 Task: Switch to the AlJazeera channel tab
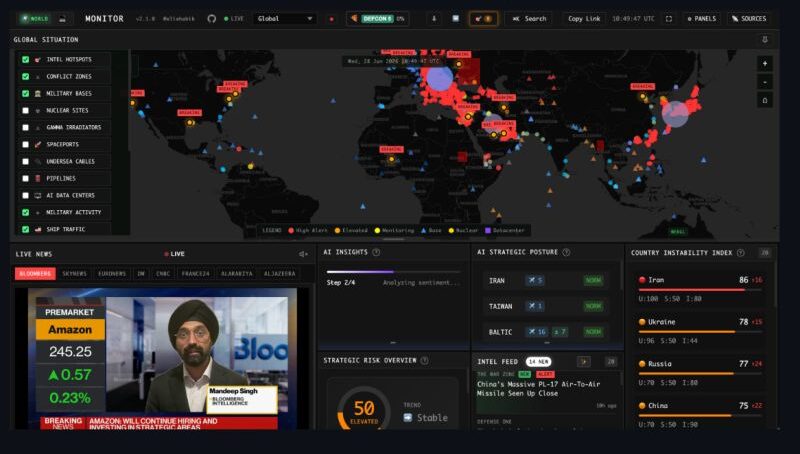280,274
